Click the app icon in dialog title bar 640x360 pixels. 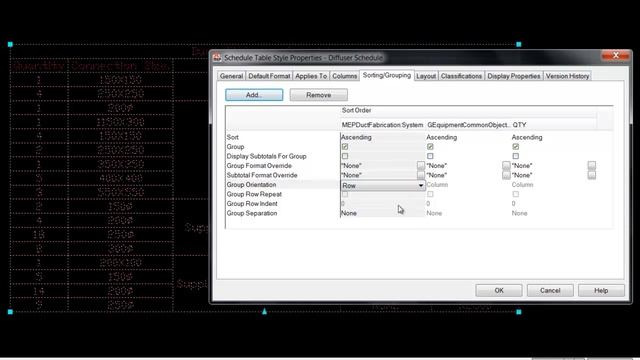click(x=217, y=58)
